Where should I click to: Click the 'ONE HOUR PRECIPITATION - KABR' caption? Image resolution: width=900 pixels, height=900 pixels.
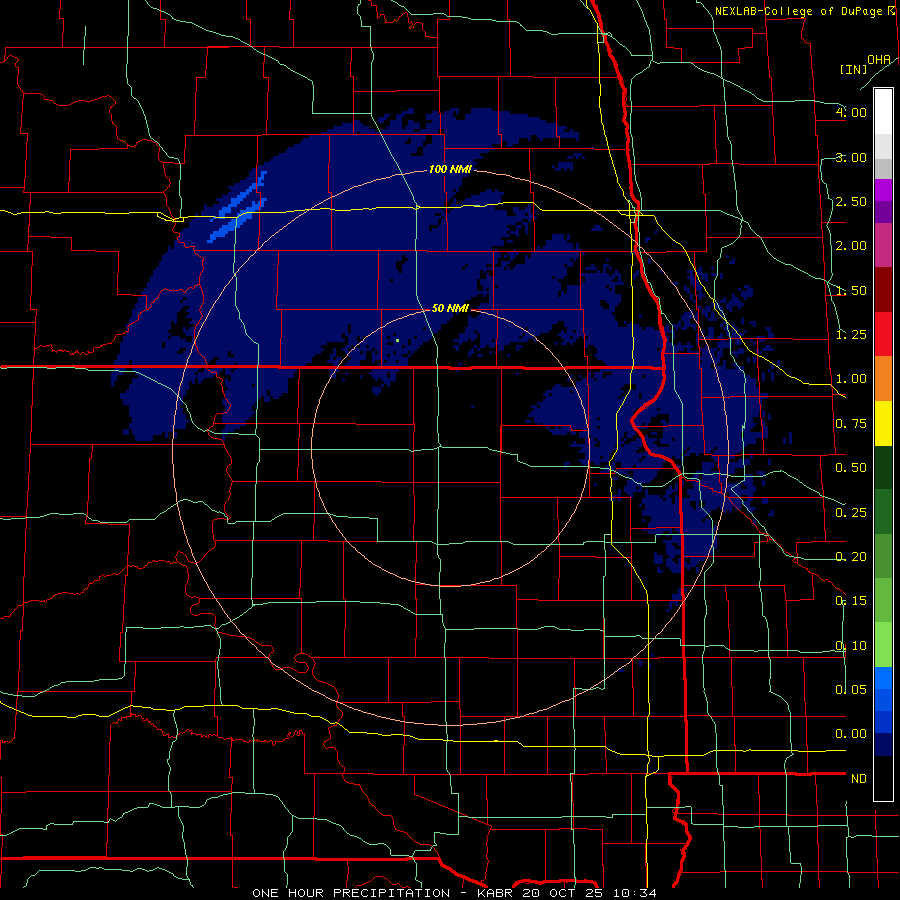click(384, 893)
